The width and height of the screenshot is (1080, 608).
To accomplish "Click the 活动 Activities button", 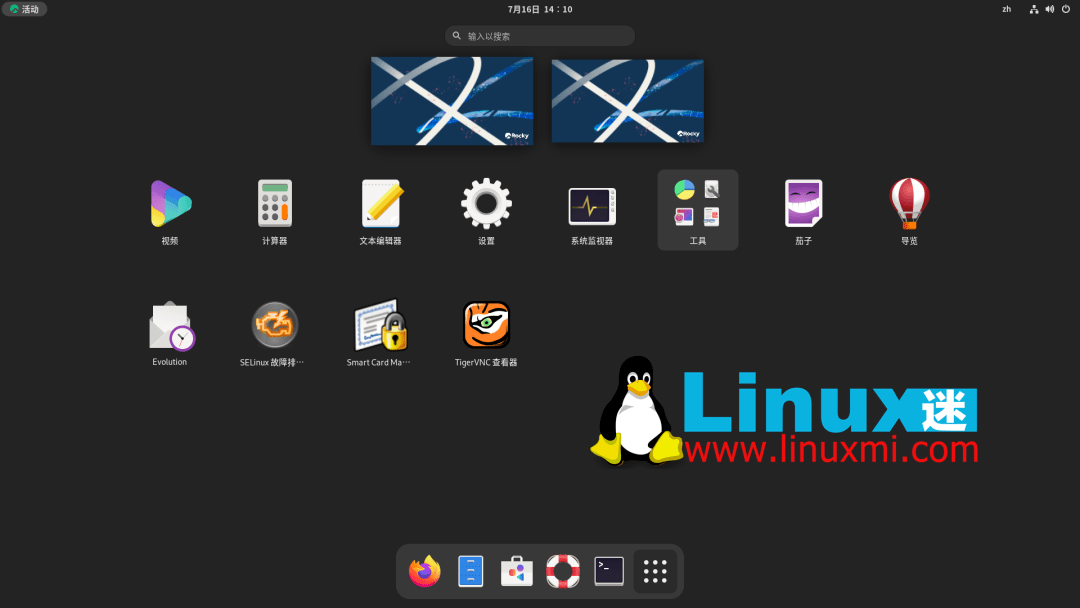I will click(x=24, y=9).
